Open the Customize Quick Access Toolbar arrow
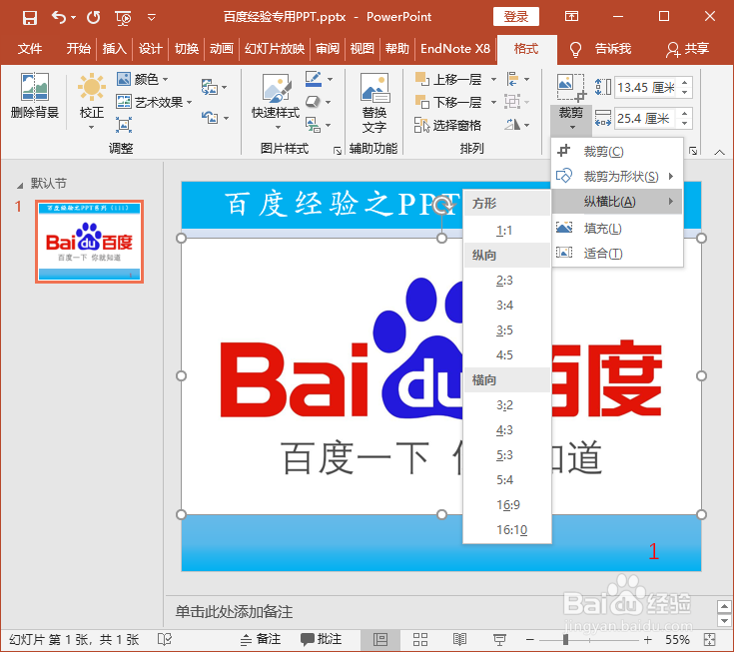 (152, 18)
